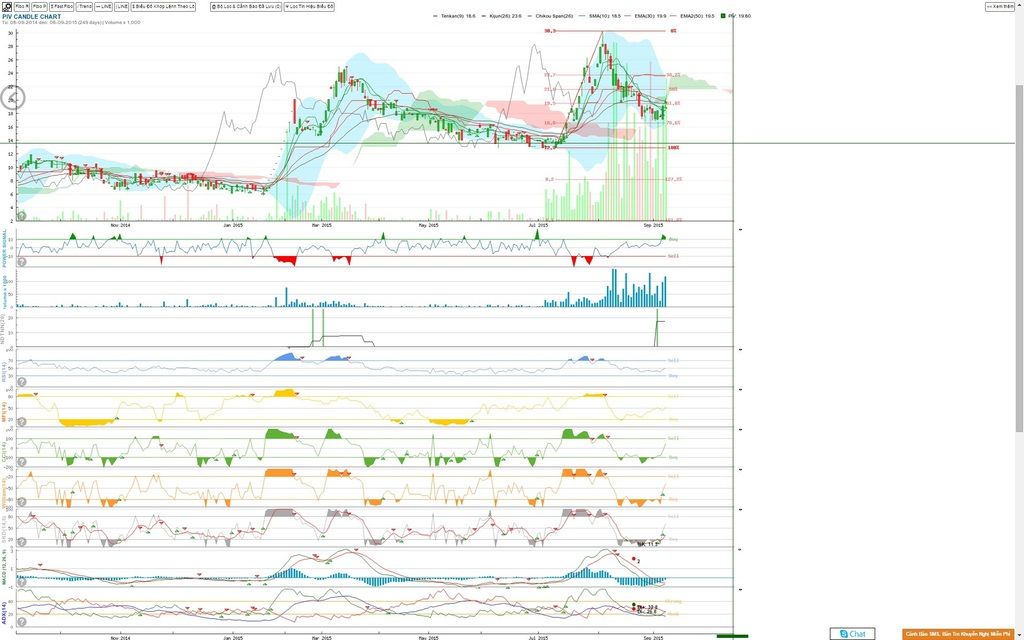Click help icon in ADX(14) panel

(22, 623)
